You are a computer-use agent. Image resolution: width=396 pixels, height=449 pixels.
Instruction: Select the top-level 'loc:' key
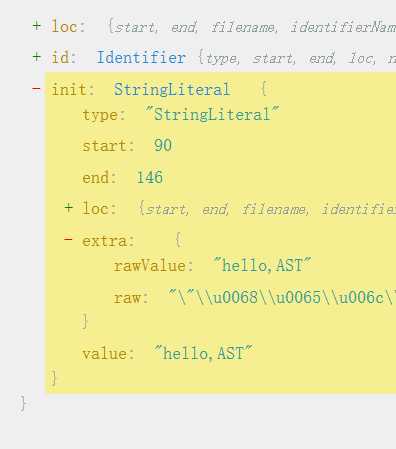(68, 27)
